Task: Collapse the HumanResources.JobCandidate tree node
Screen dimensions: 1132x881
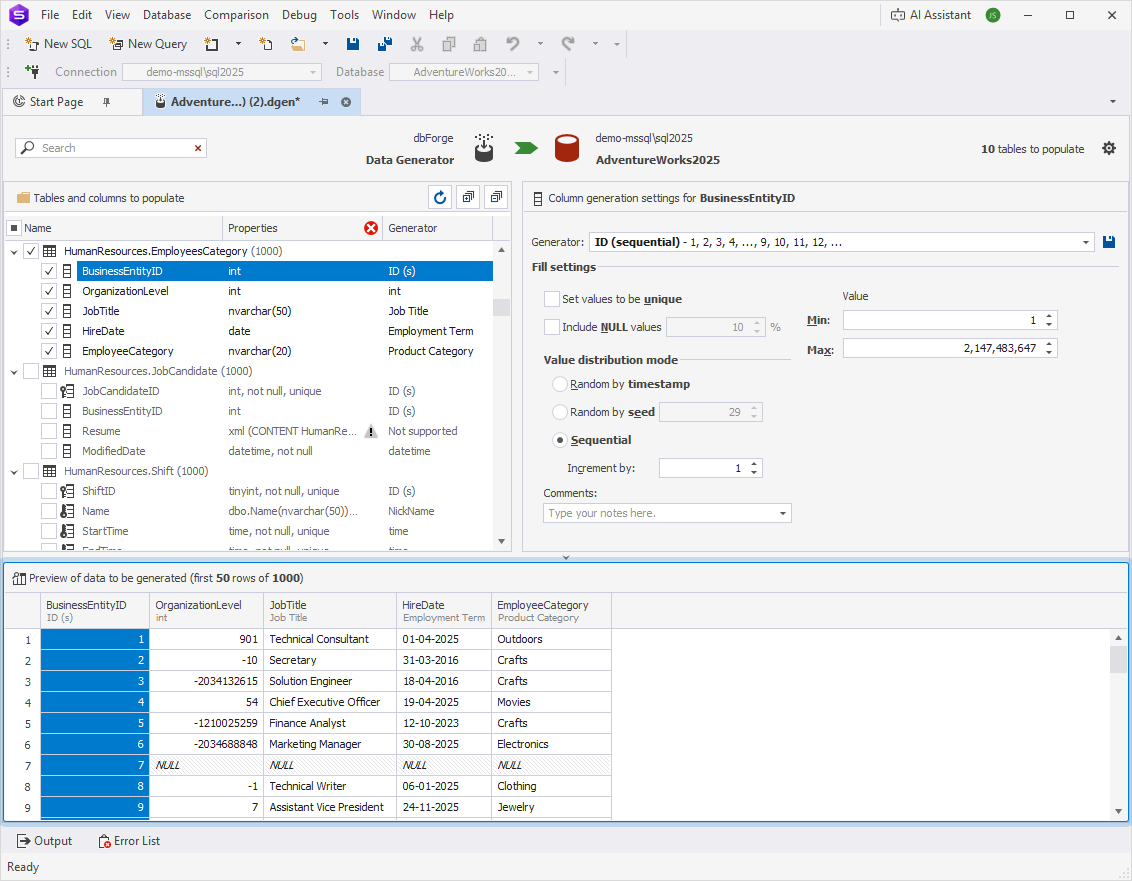Action: tap(14, 371)
